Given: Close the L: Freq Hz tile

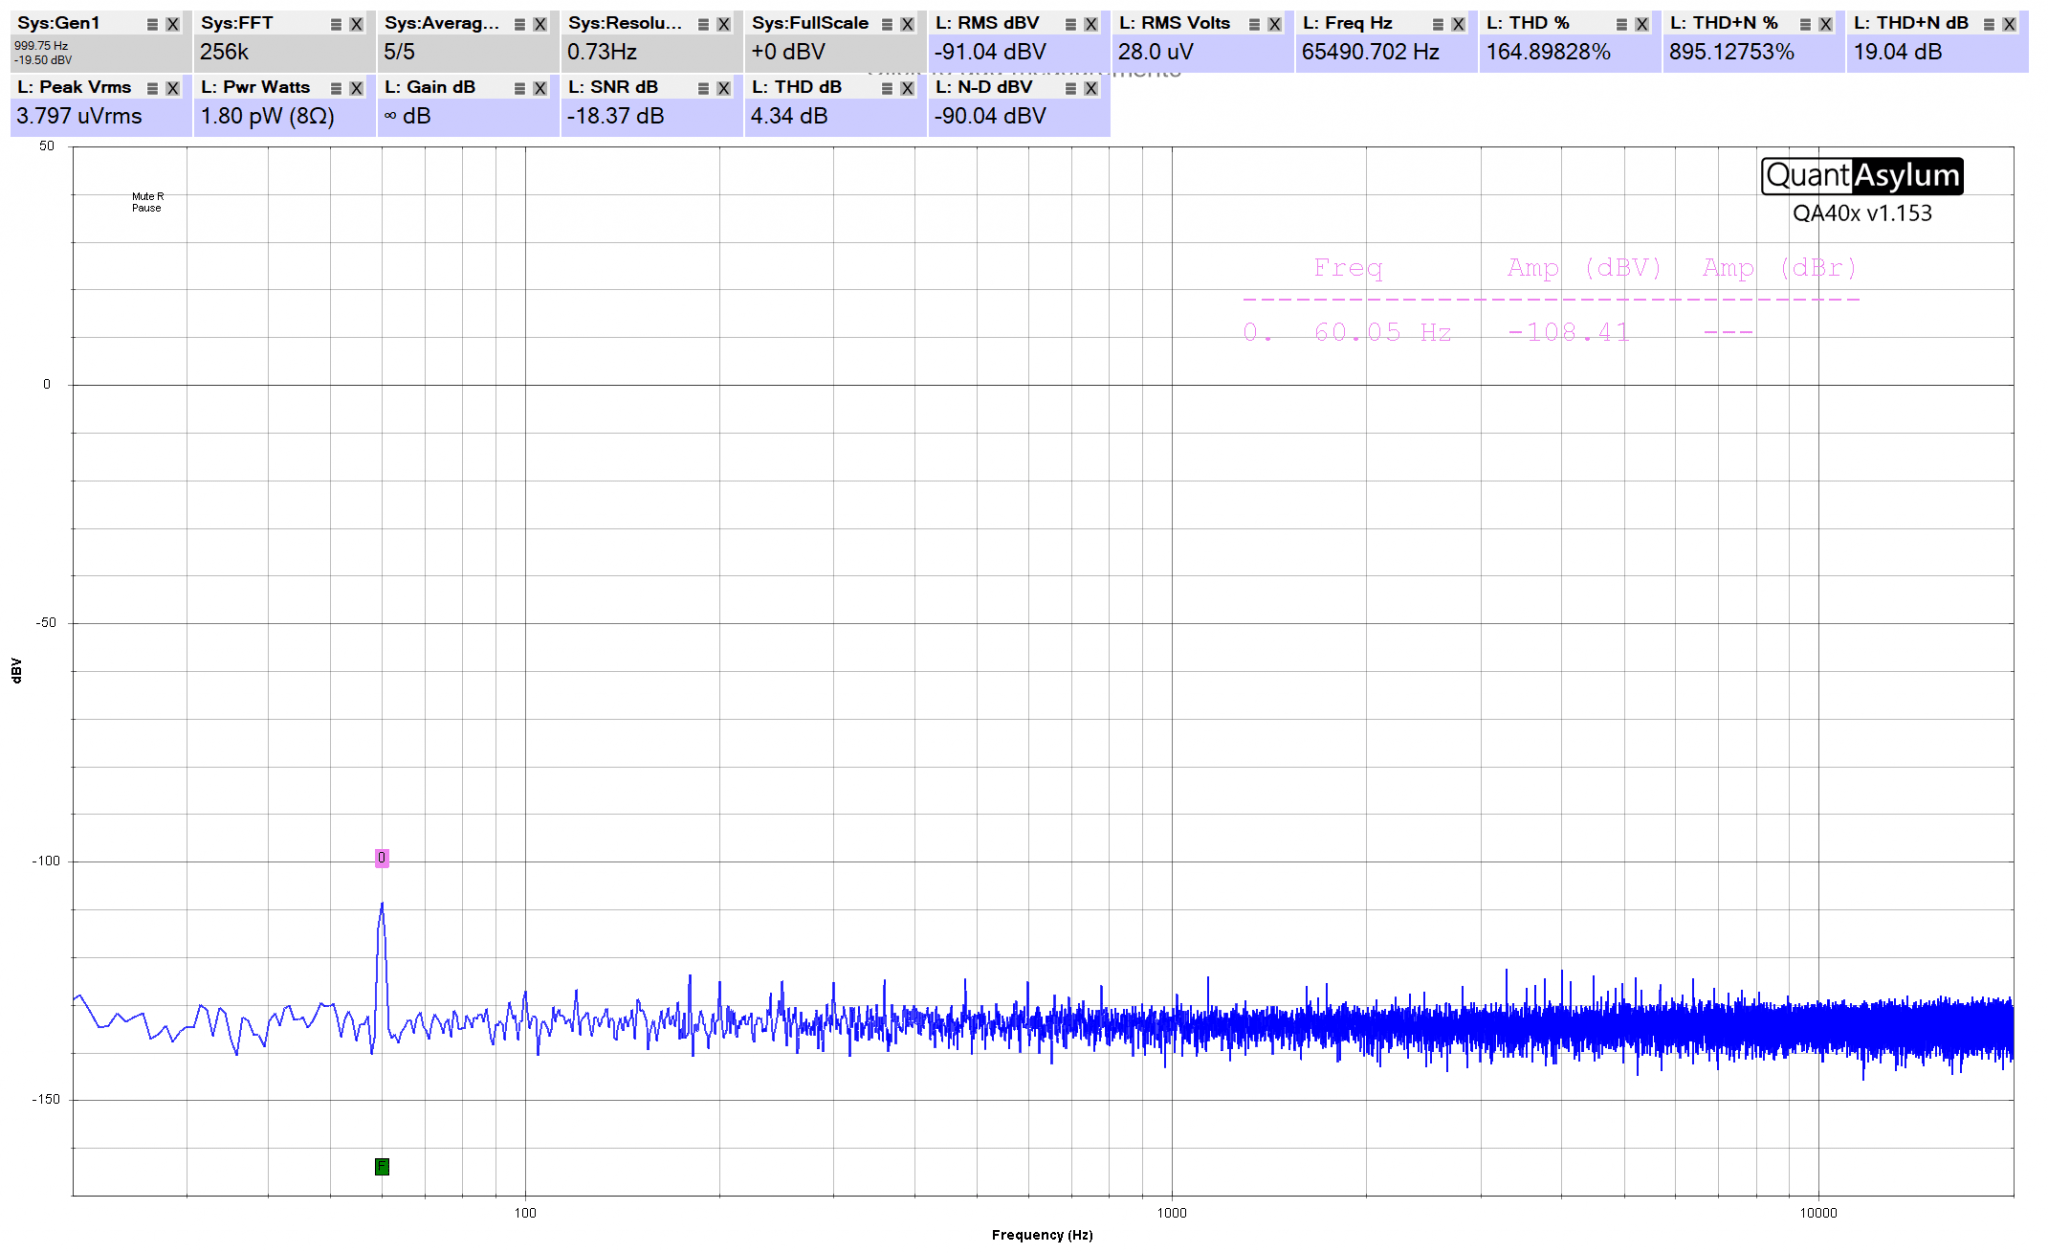Looking at the screenshot, I should tap(1458, 24).
